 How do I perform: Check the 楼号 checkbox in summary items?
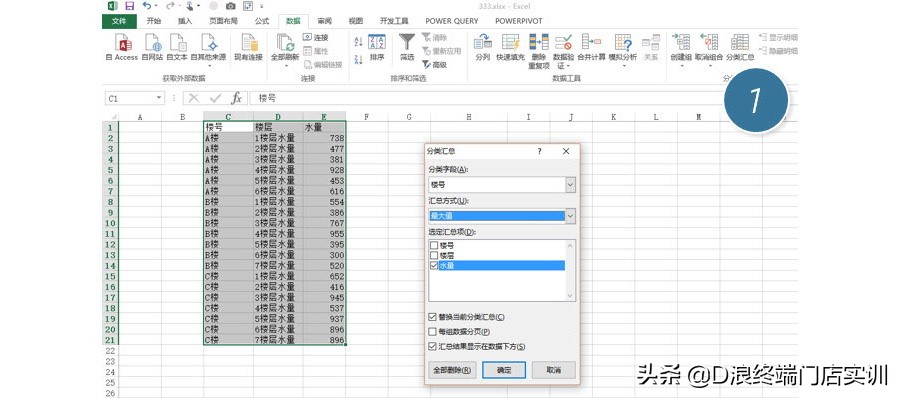click(x=434, y=245)
